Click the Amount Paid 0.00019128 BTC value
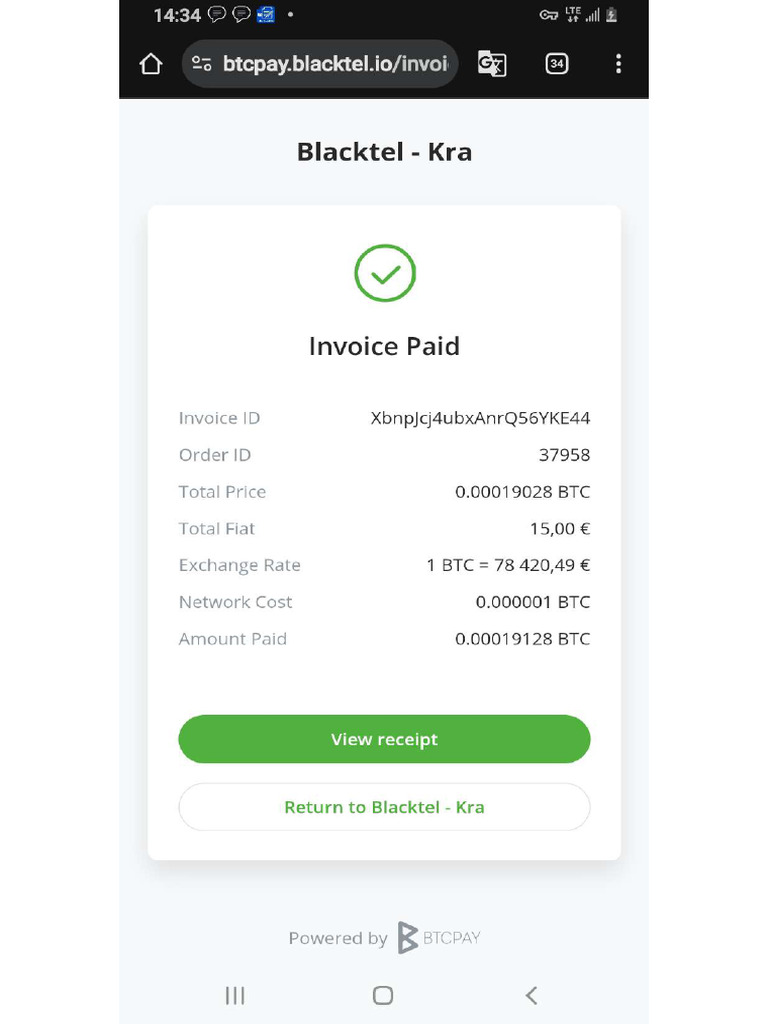768x1024 pixels. click(x=522, y=639)
